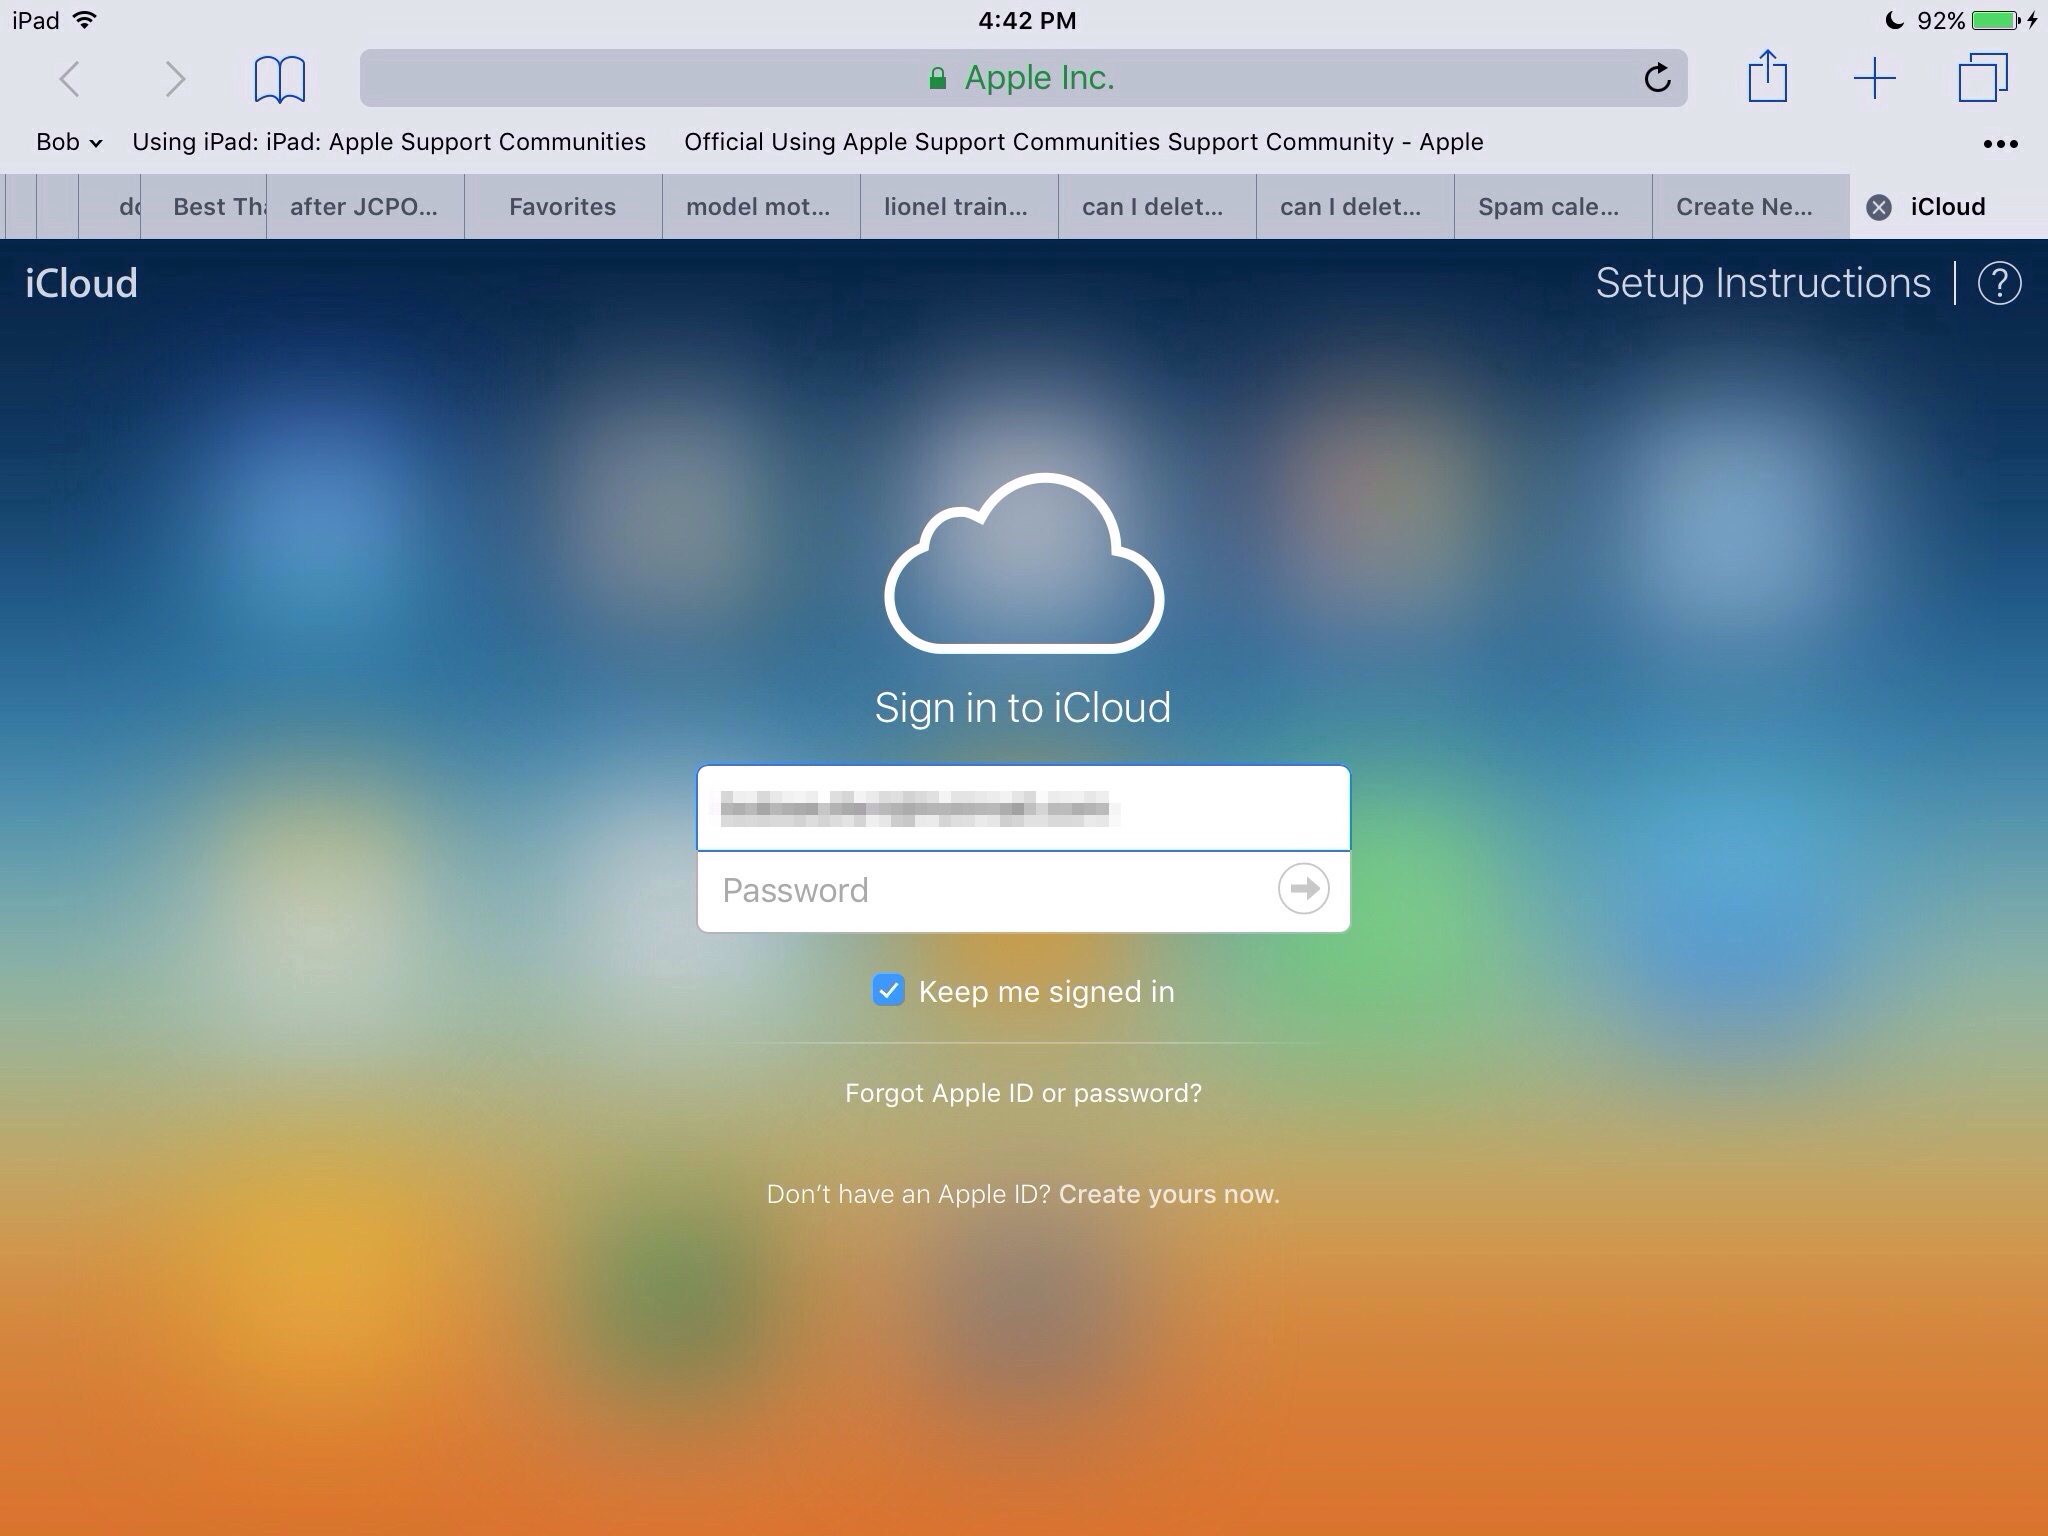This screenshot has width=2048, height=1536.
Task: Go back with the left chevron
Action: 69,79
